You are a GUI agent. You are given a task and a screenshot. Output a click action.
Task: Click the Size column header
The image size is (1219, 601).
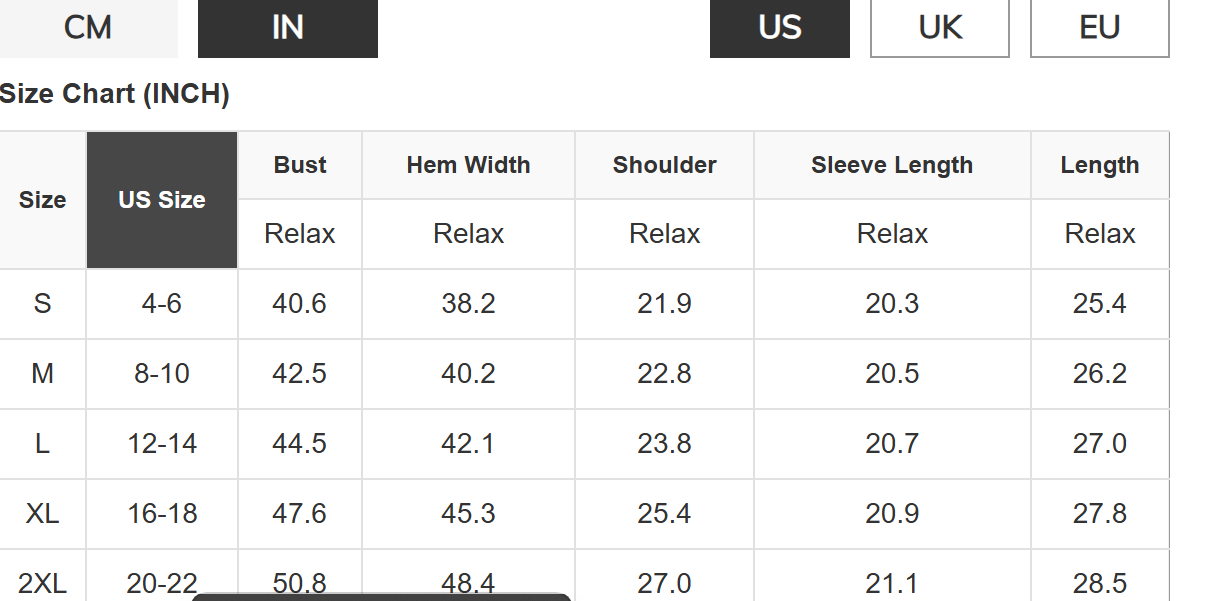point(42,200)
